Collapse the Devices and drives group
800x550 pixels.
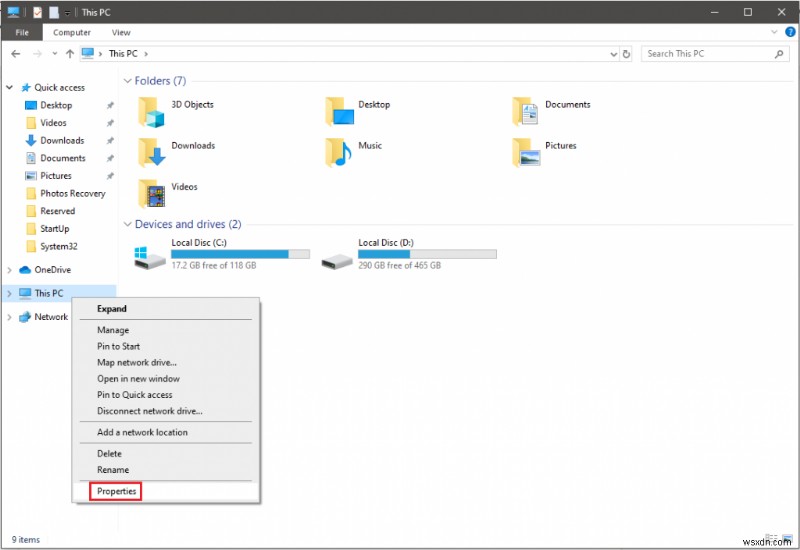[x=128, y=224]
